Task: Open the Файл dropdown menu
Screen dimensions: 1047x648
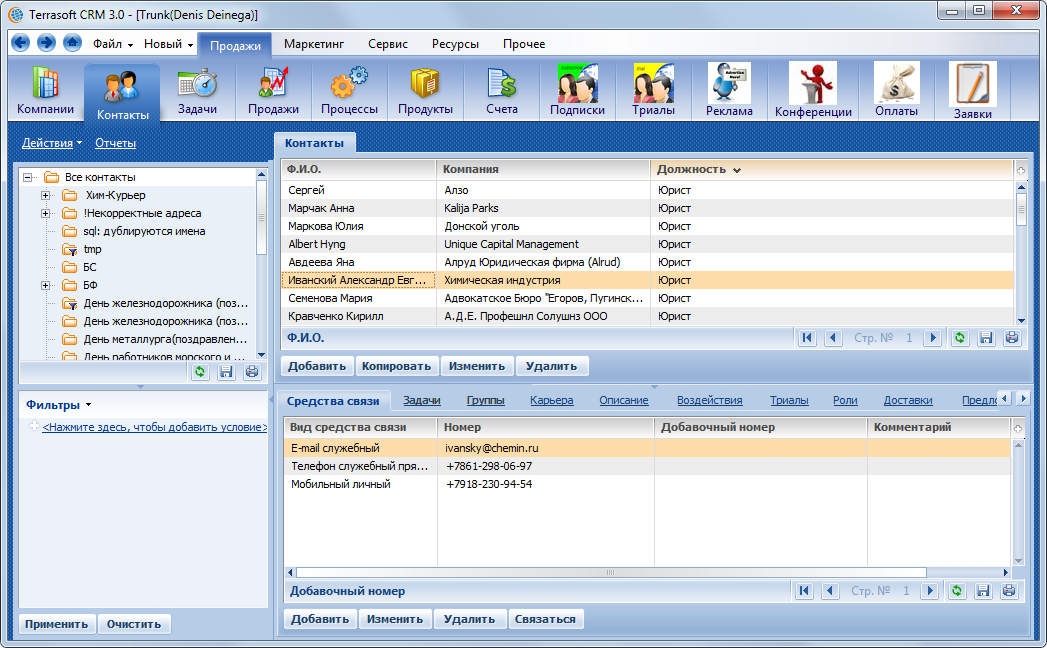Action: coord(112,44)
